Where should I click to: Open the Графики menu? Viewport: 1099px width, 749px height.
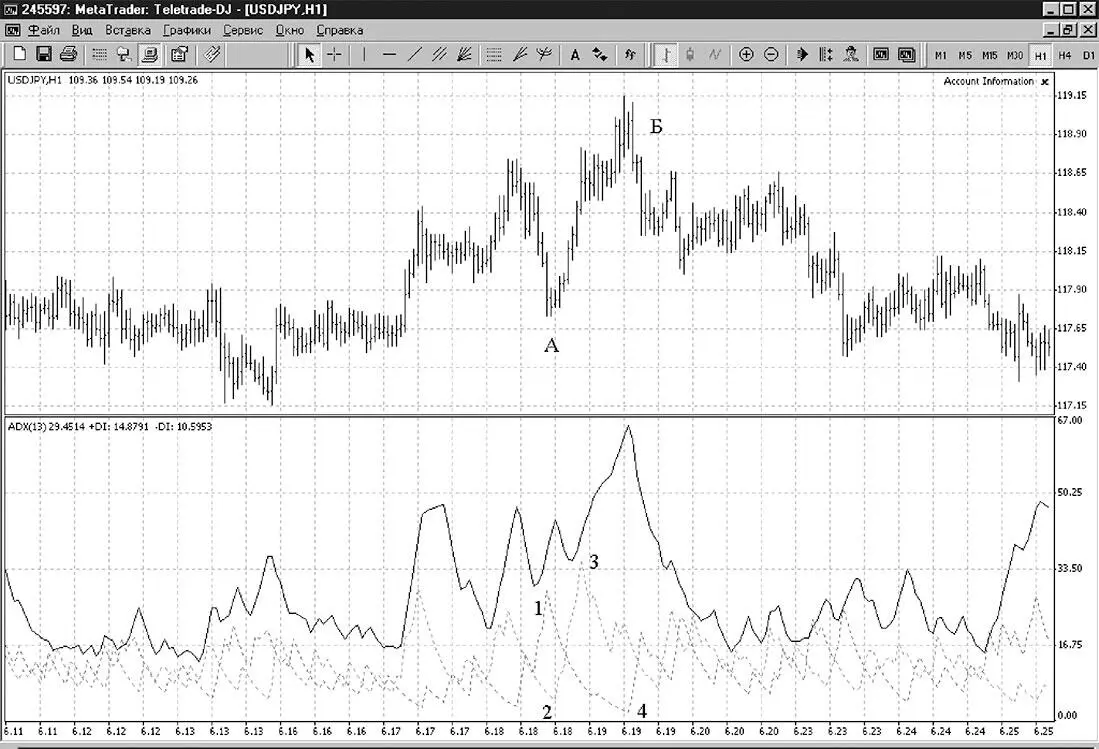187,30
